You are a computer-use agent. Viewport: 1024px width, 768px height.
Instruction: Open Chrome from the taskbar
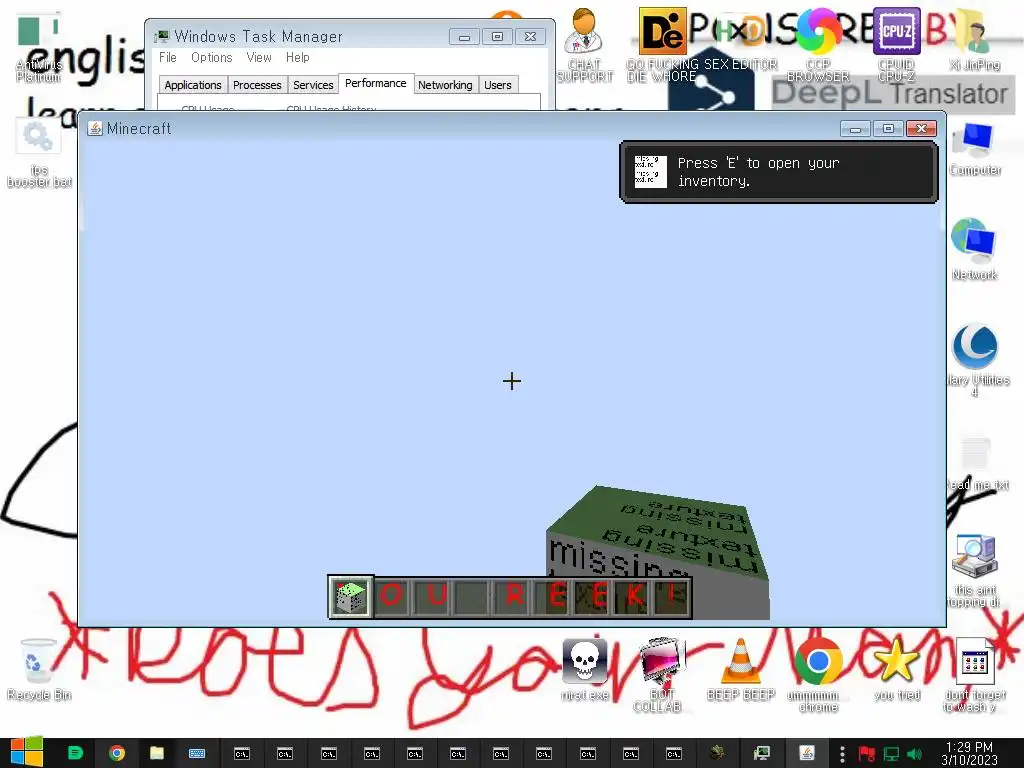(117, 753)
